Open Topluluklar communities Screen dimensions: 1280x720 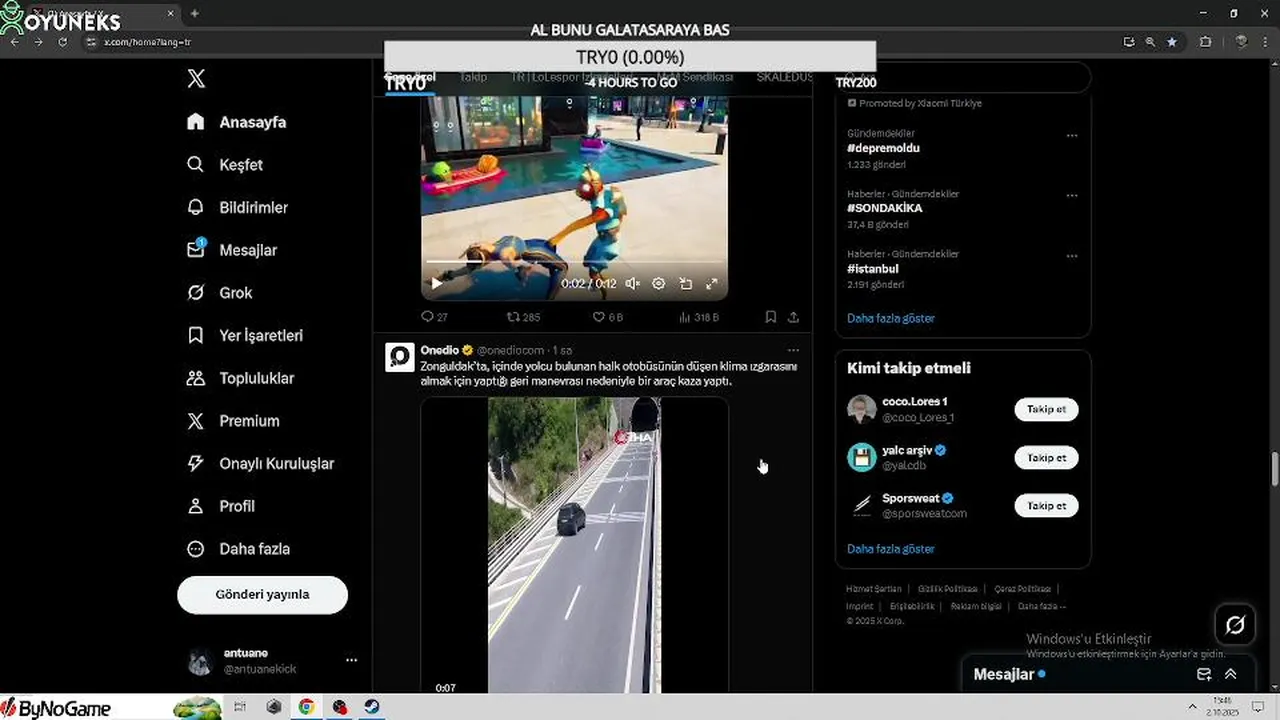tap(240, 378)
